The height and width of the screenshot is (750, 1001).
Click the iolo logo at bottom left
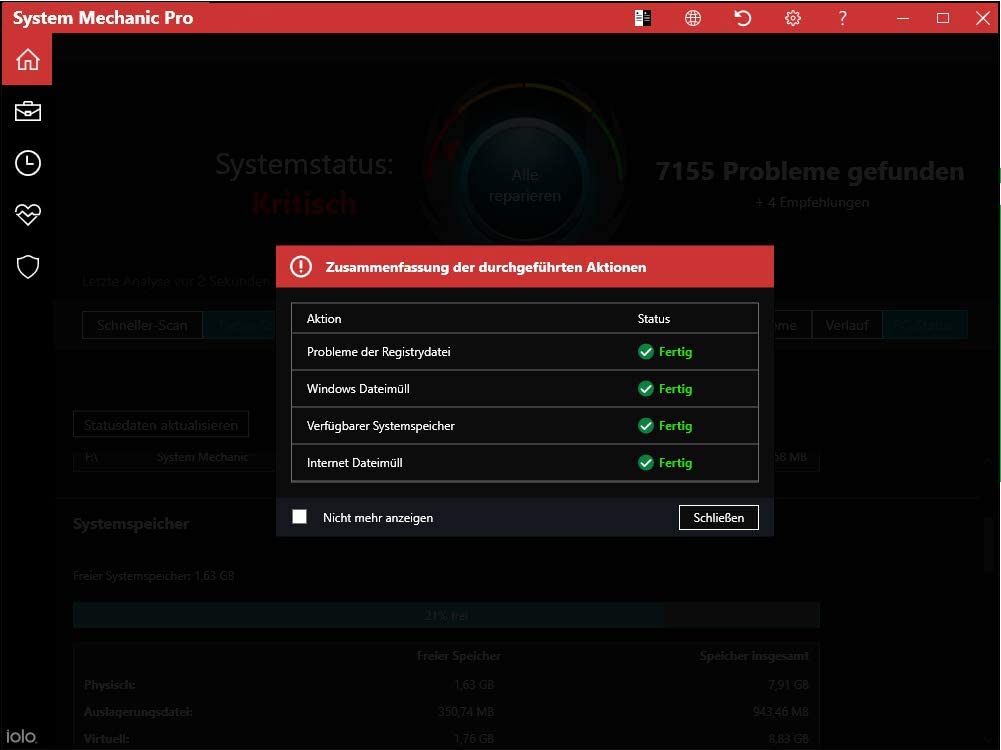21,737
